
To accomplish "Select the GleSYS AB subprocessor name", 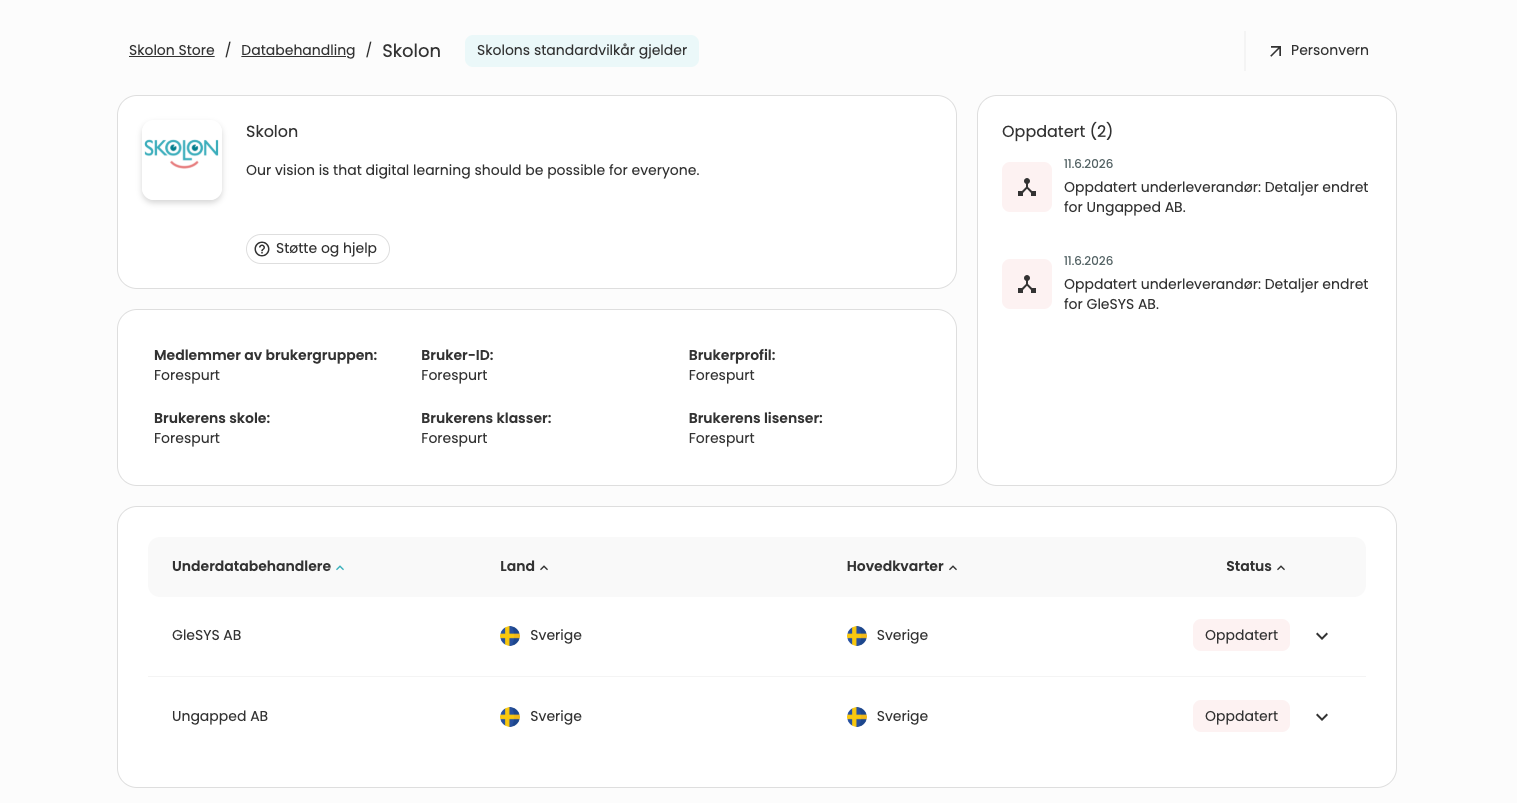I will [x=207, y=636].
